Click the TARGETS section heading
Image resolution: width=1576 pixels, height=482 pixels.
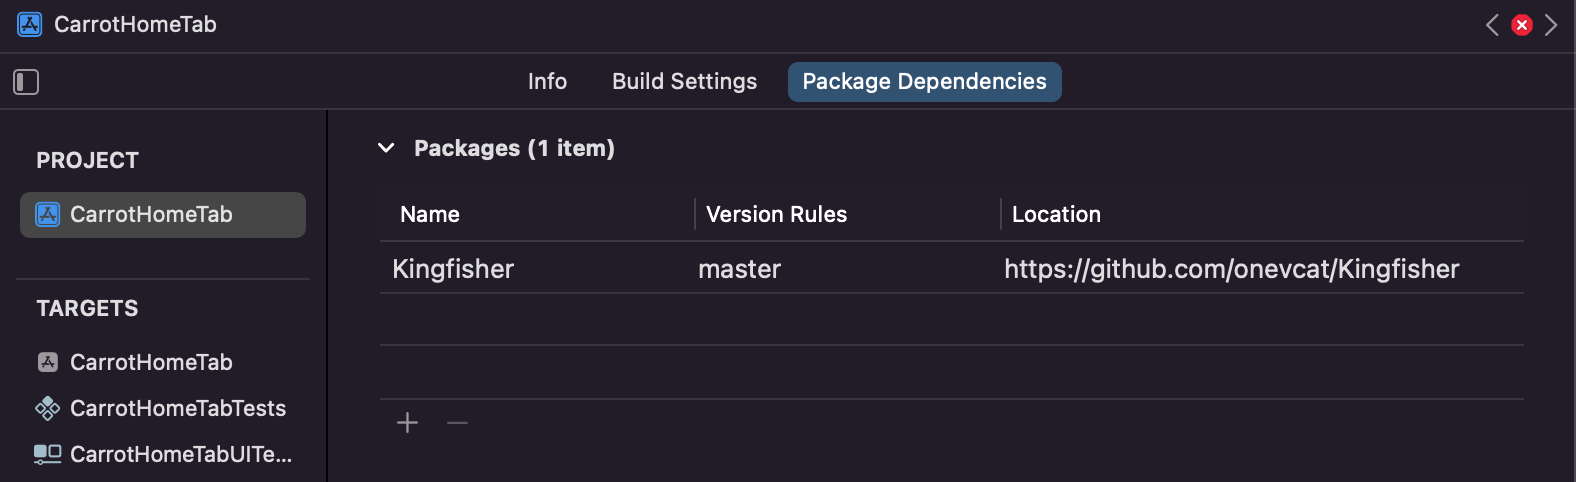click(x=88, y=308)
